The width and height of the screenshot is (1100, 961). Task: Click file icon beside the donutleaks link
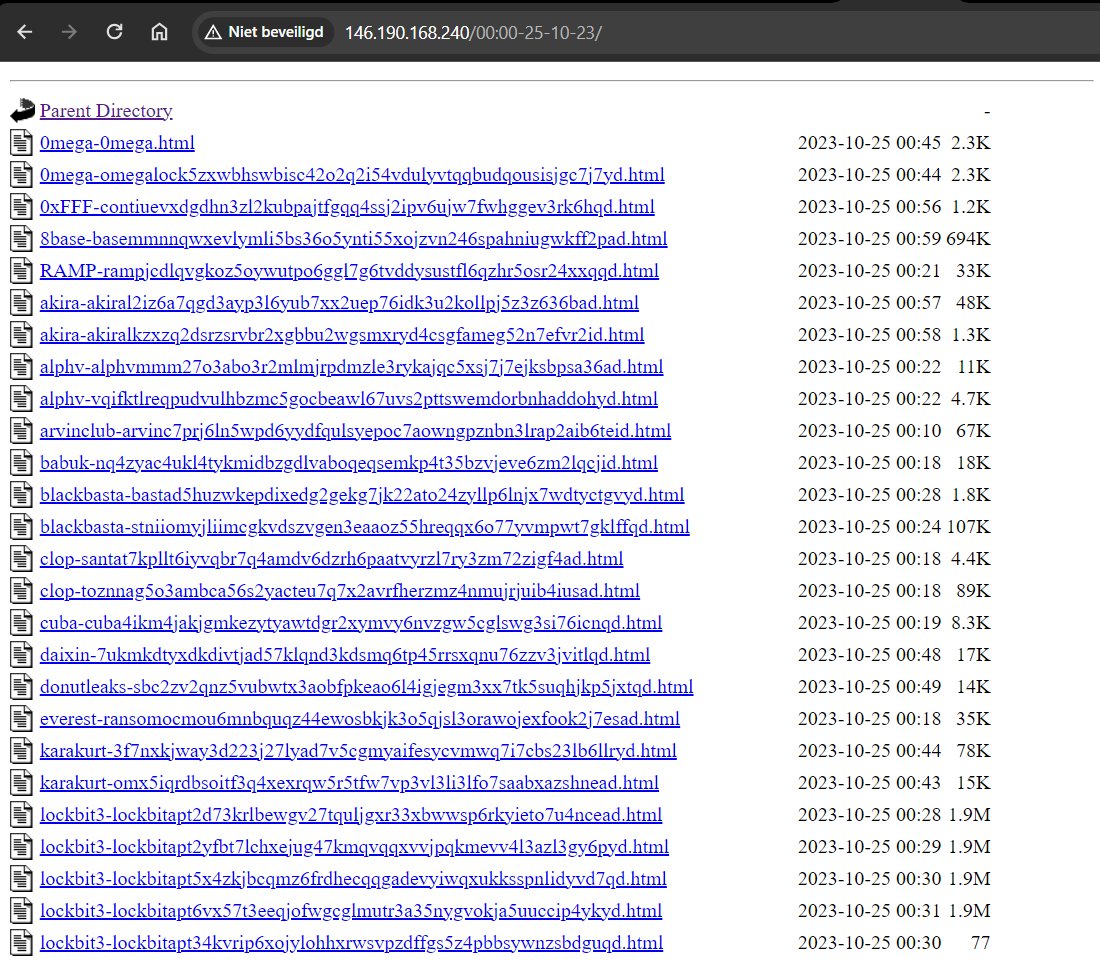point(22,687)
